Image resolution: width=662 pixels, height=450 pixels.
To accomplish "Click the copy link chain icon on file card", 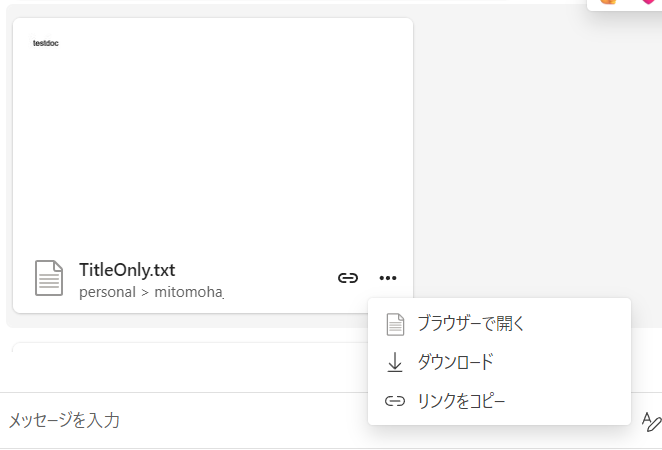I will click(x=348, y=278).
